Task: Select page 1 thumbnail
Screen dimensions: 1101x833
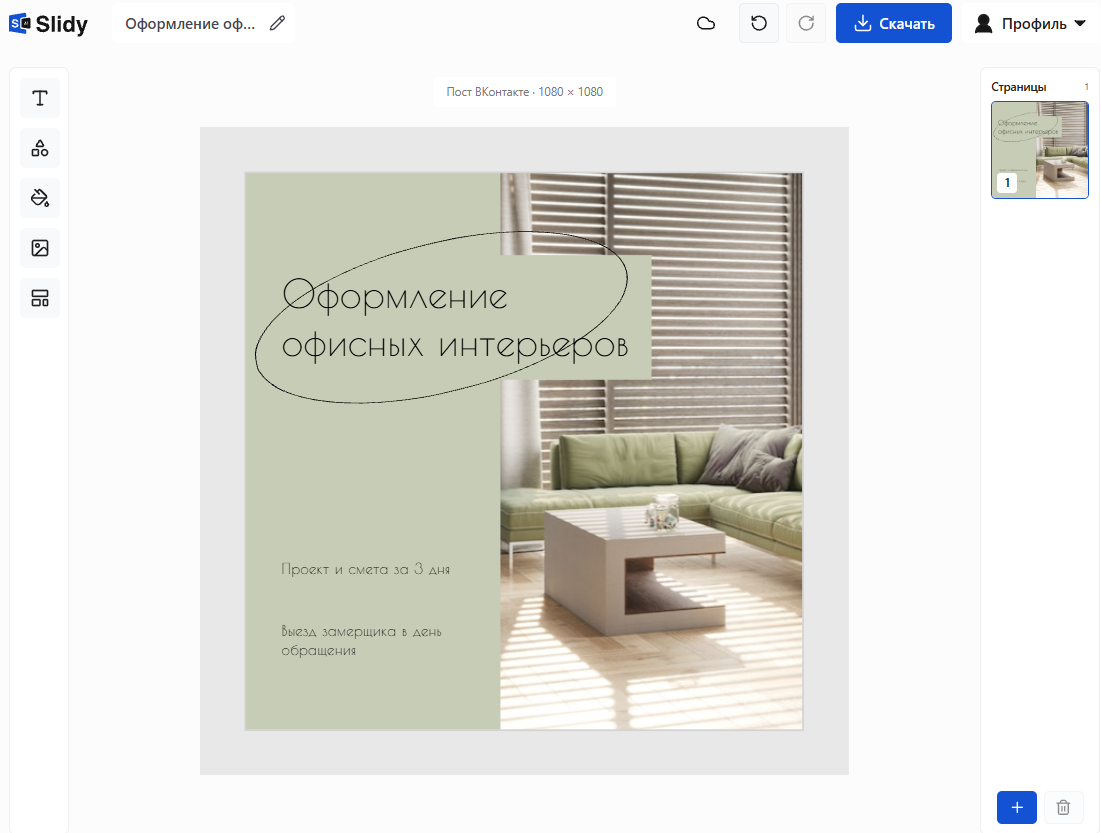Action: [x=1039, y=150]
